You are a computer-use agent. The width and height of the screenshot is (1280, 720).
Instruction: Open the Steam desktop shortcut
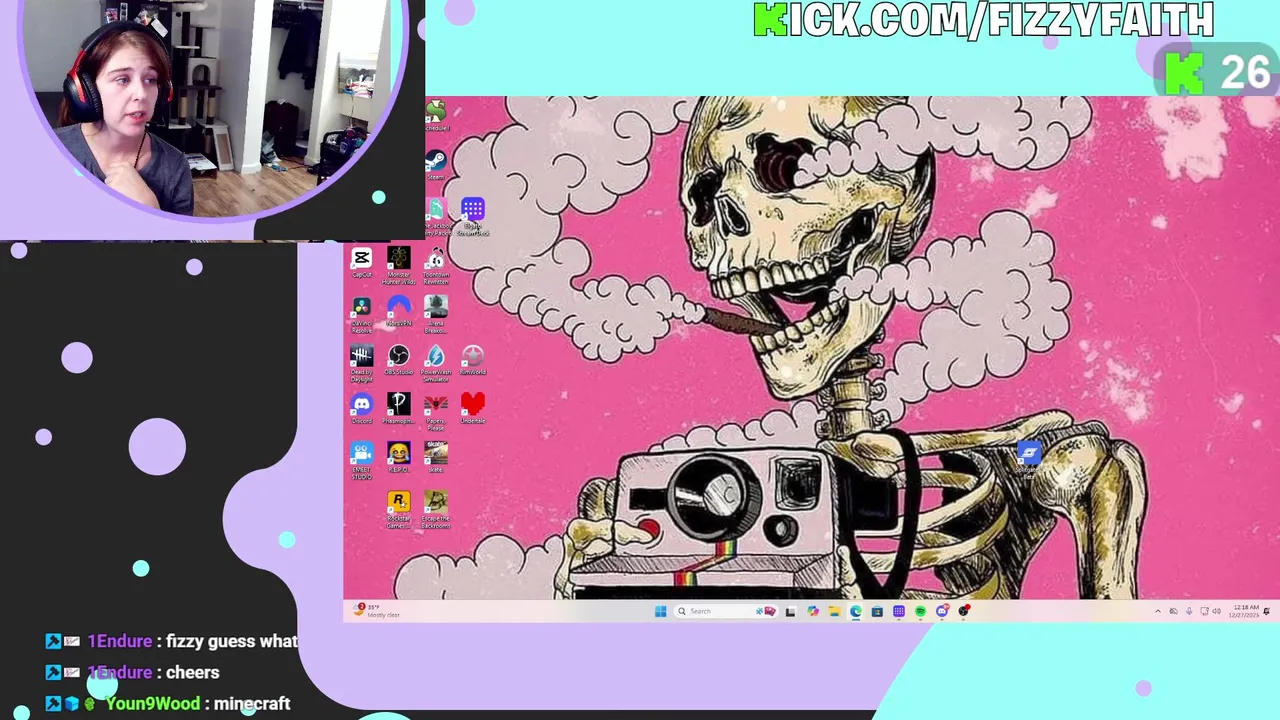(435, 165)
